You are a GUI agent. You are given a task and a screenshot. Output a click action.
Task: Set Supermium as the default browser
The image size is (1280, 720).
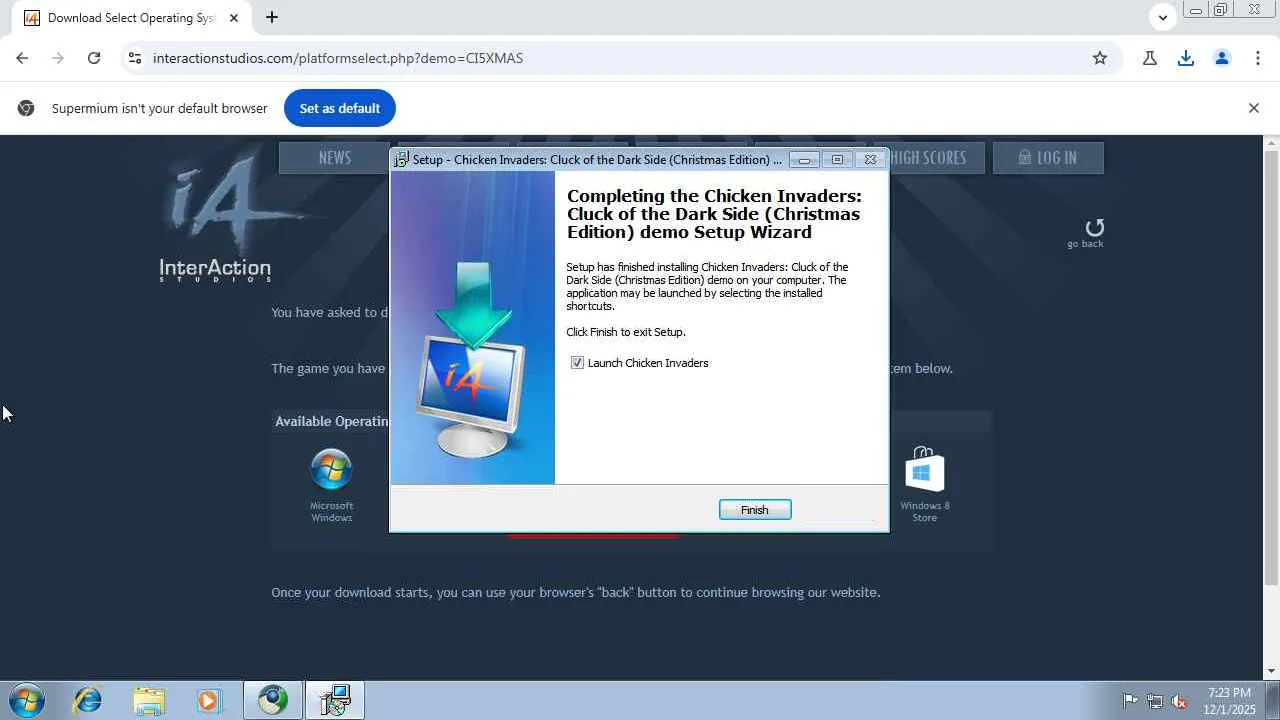pos(340,108)
